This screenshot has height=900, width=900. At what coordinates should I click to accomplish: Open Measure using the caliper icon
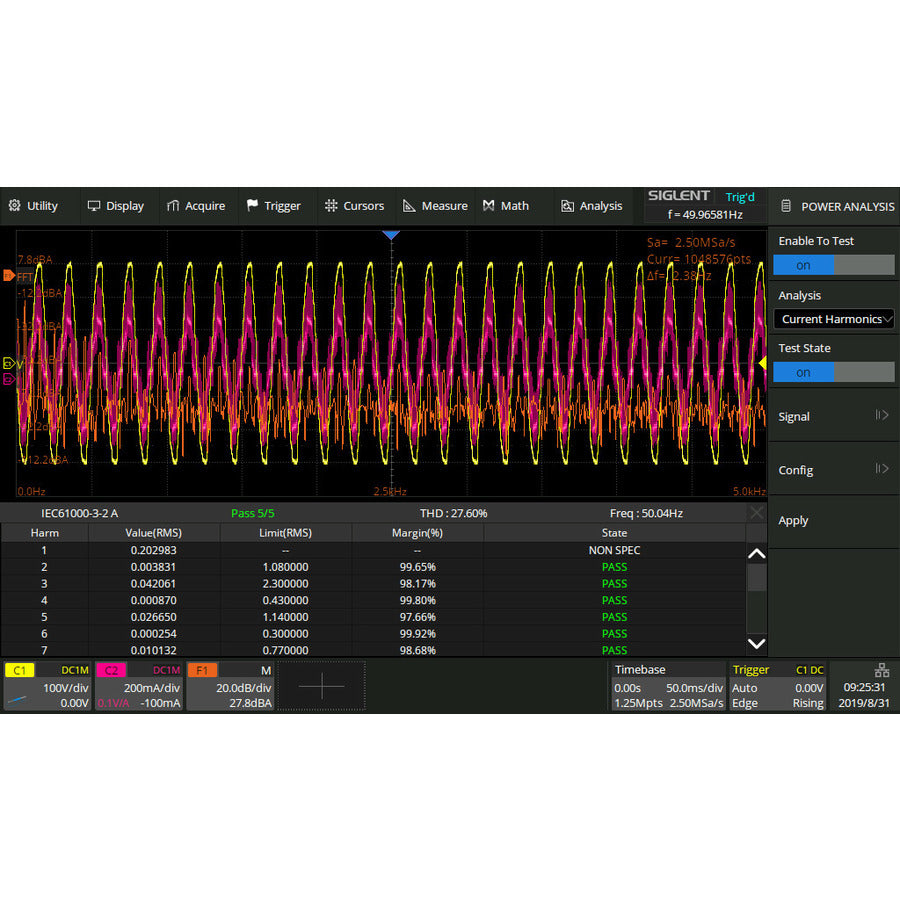pos(410,206)
